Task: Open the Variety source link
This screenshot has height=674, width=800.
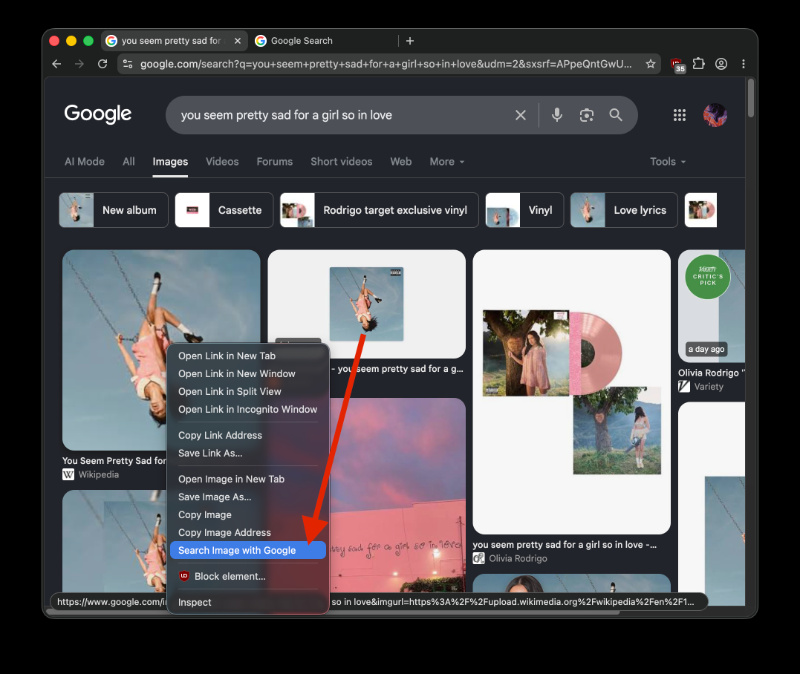Action: coord(701,387)
